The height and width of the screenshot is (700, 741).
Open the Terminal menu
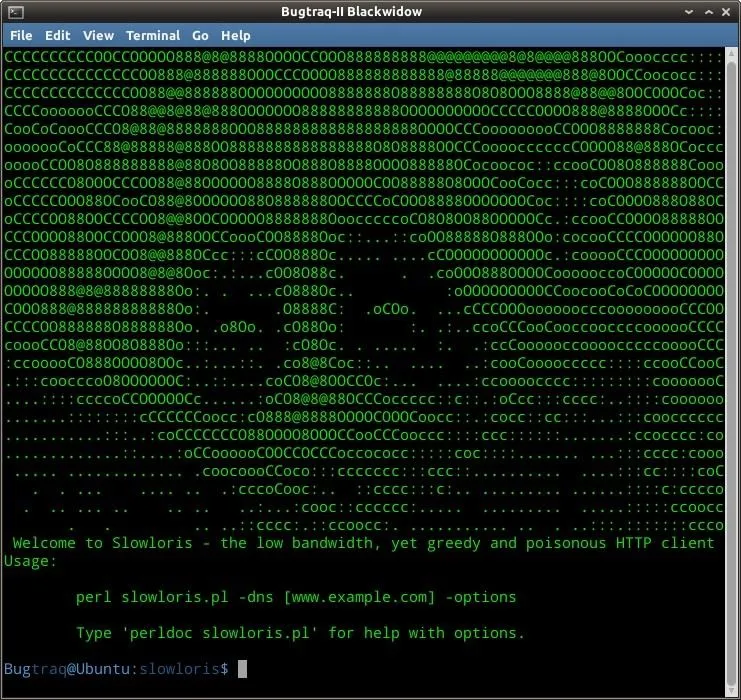(x=153, y=35)
